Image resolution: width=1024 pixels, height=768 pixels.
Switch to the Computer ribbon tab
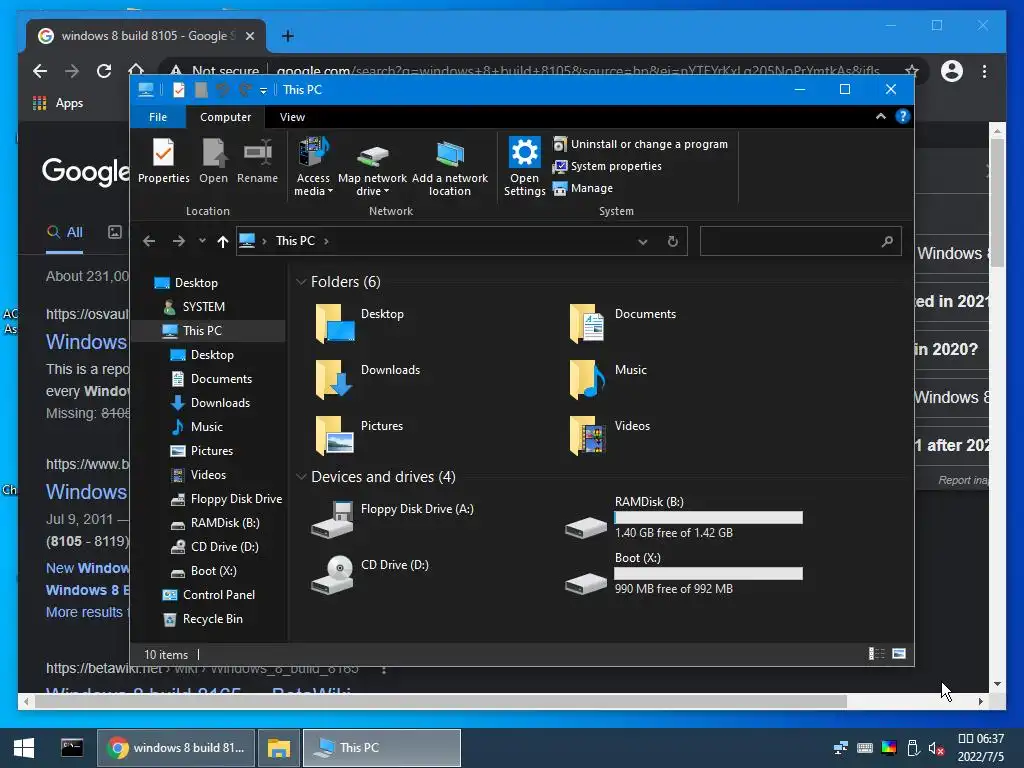[x=225, y=117]
